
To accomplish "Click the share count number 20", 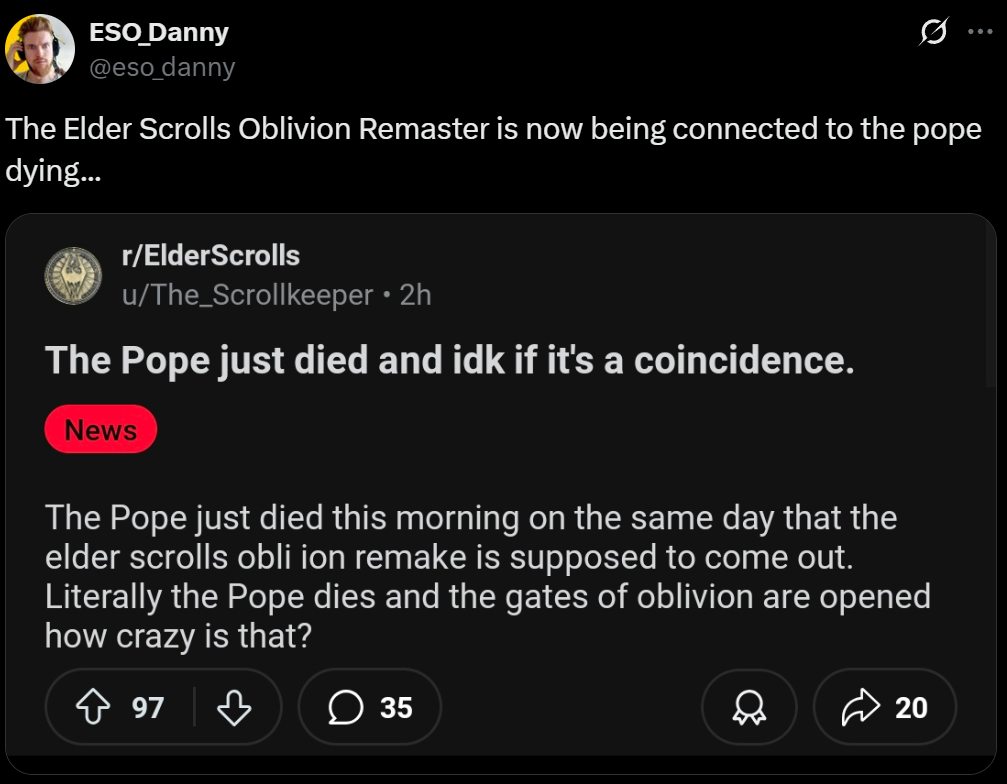I will click(x=911, y=708).
